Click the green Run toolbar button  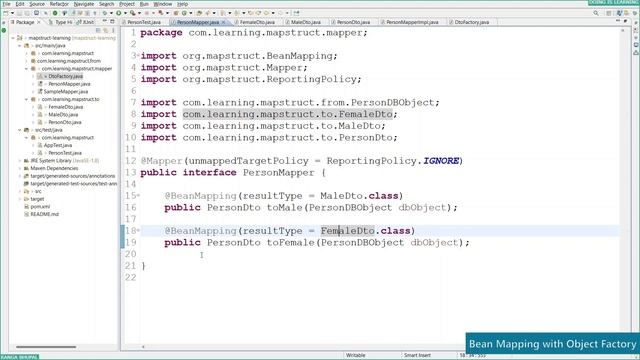(119, 13)
